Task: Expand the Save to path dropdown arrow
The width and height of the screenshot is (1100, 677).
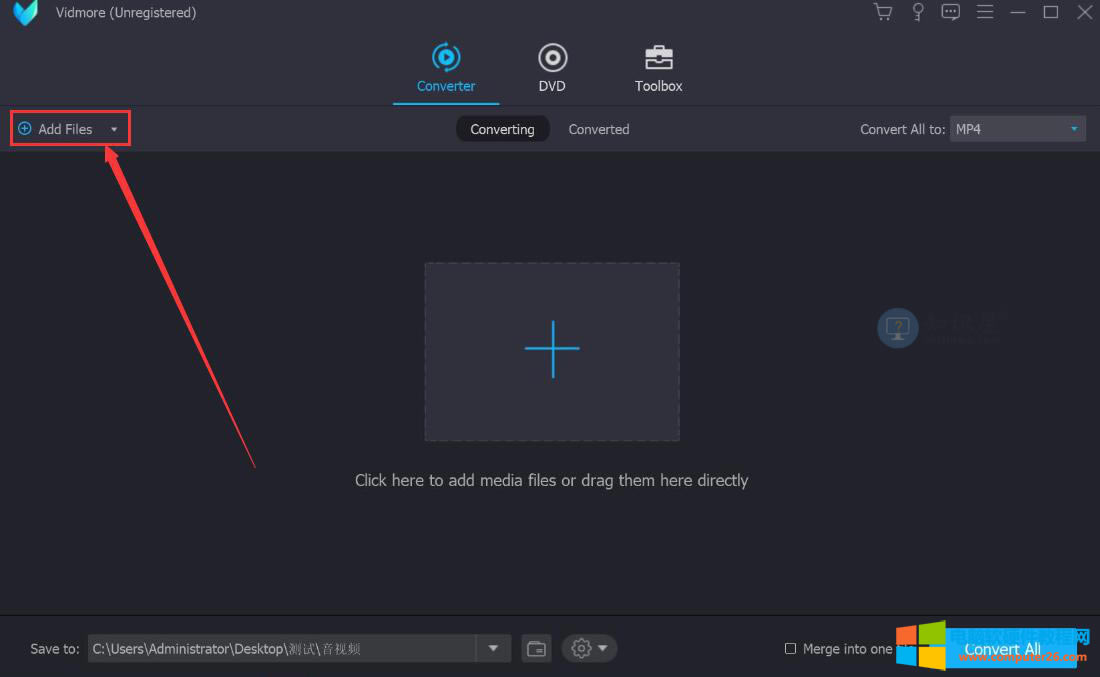Action: coord(493,648)
